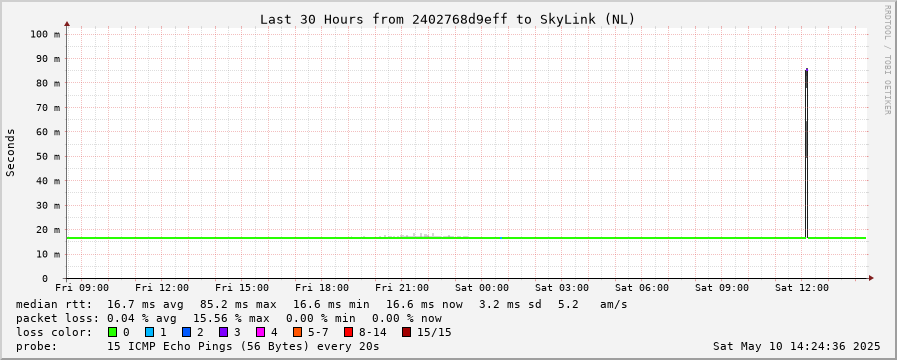This screenshot has width=897, height=360.
Task: Click the red arrow atop the y-axis
Action: (67, 23)
